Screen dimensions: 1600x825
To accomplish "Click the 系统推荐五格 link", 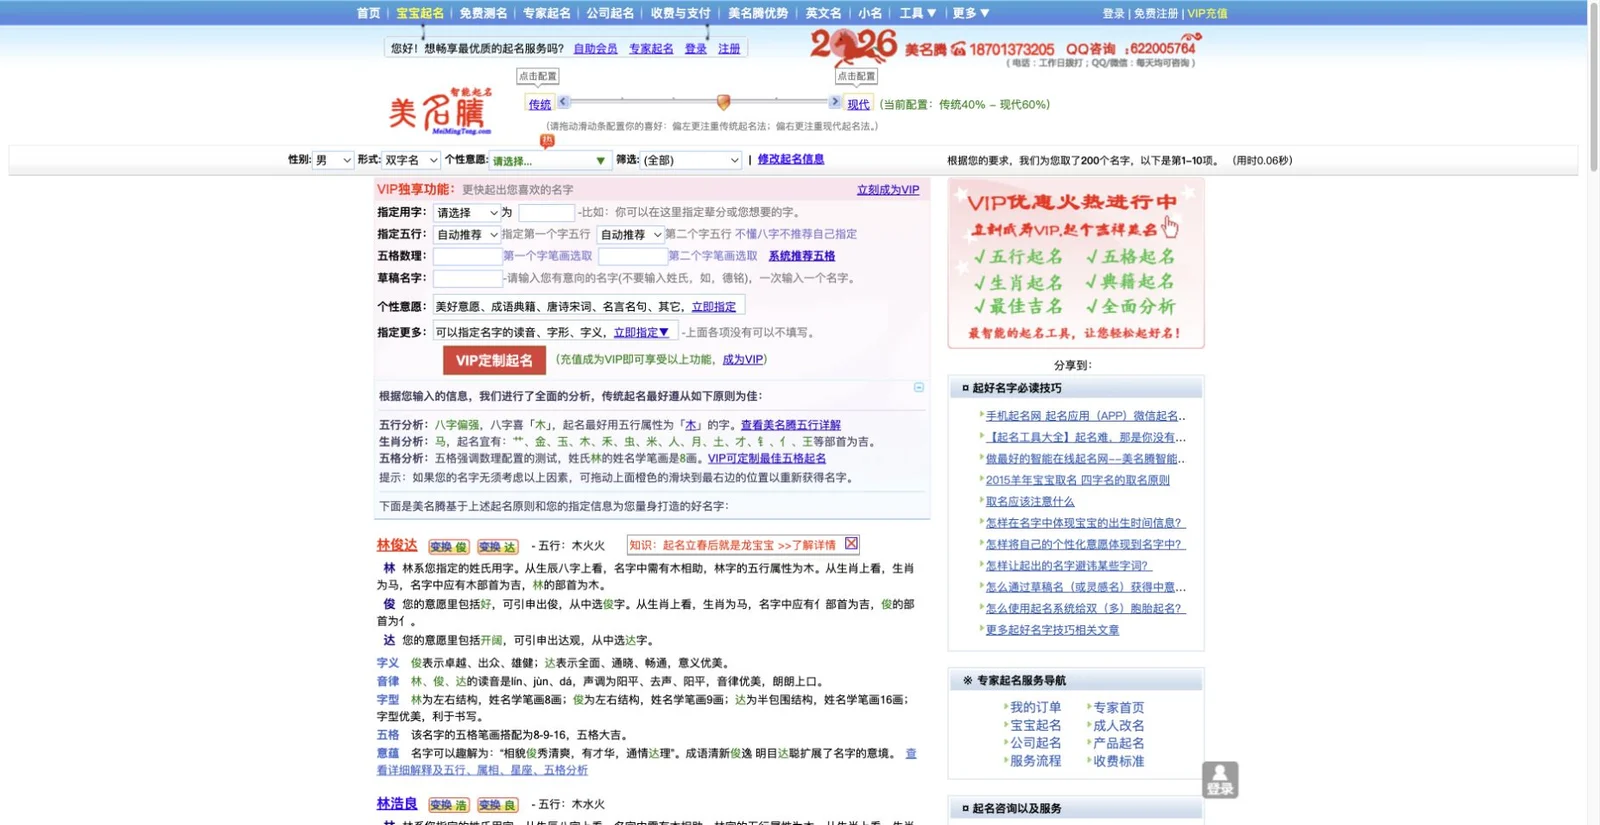I will 802,256.
